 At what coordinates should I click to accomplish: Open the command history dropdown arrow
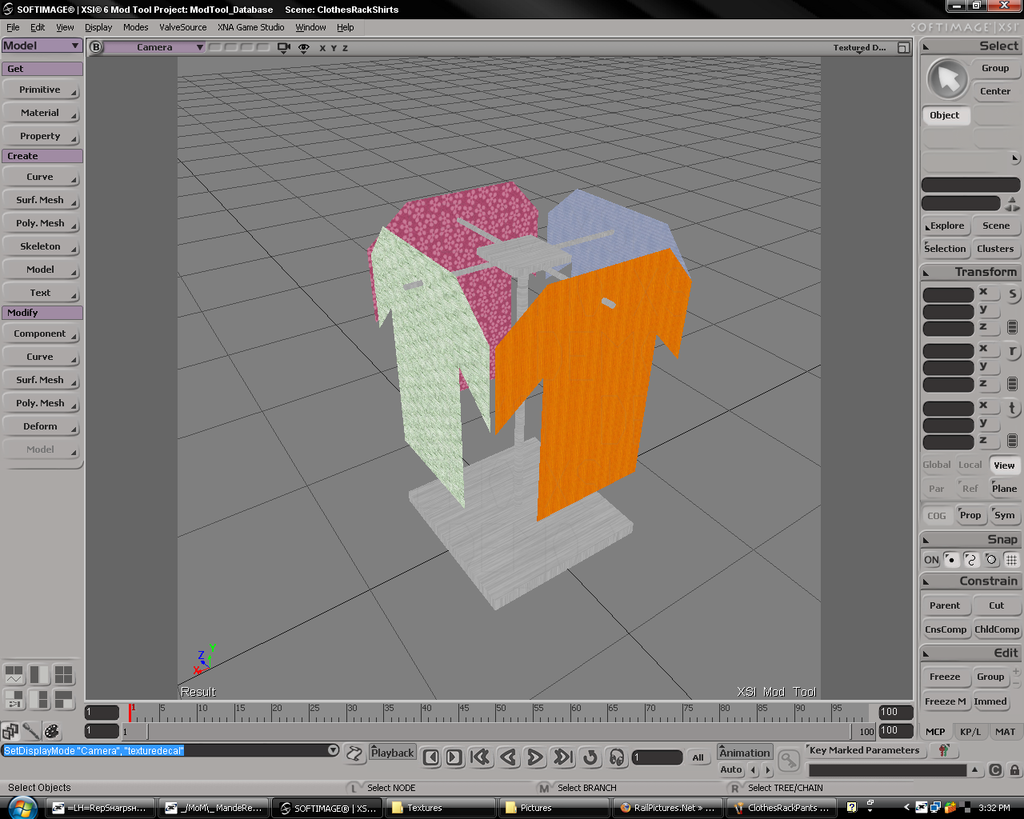(332, 750)
